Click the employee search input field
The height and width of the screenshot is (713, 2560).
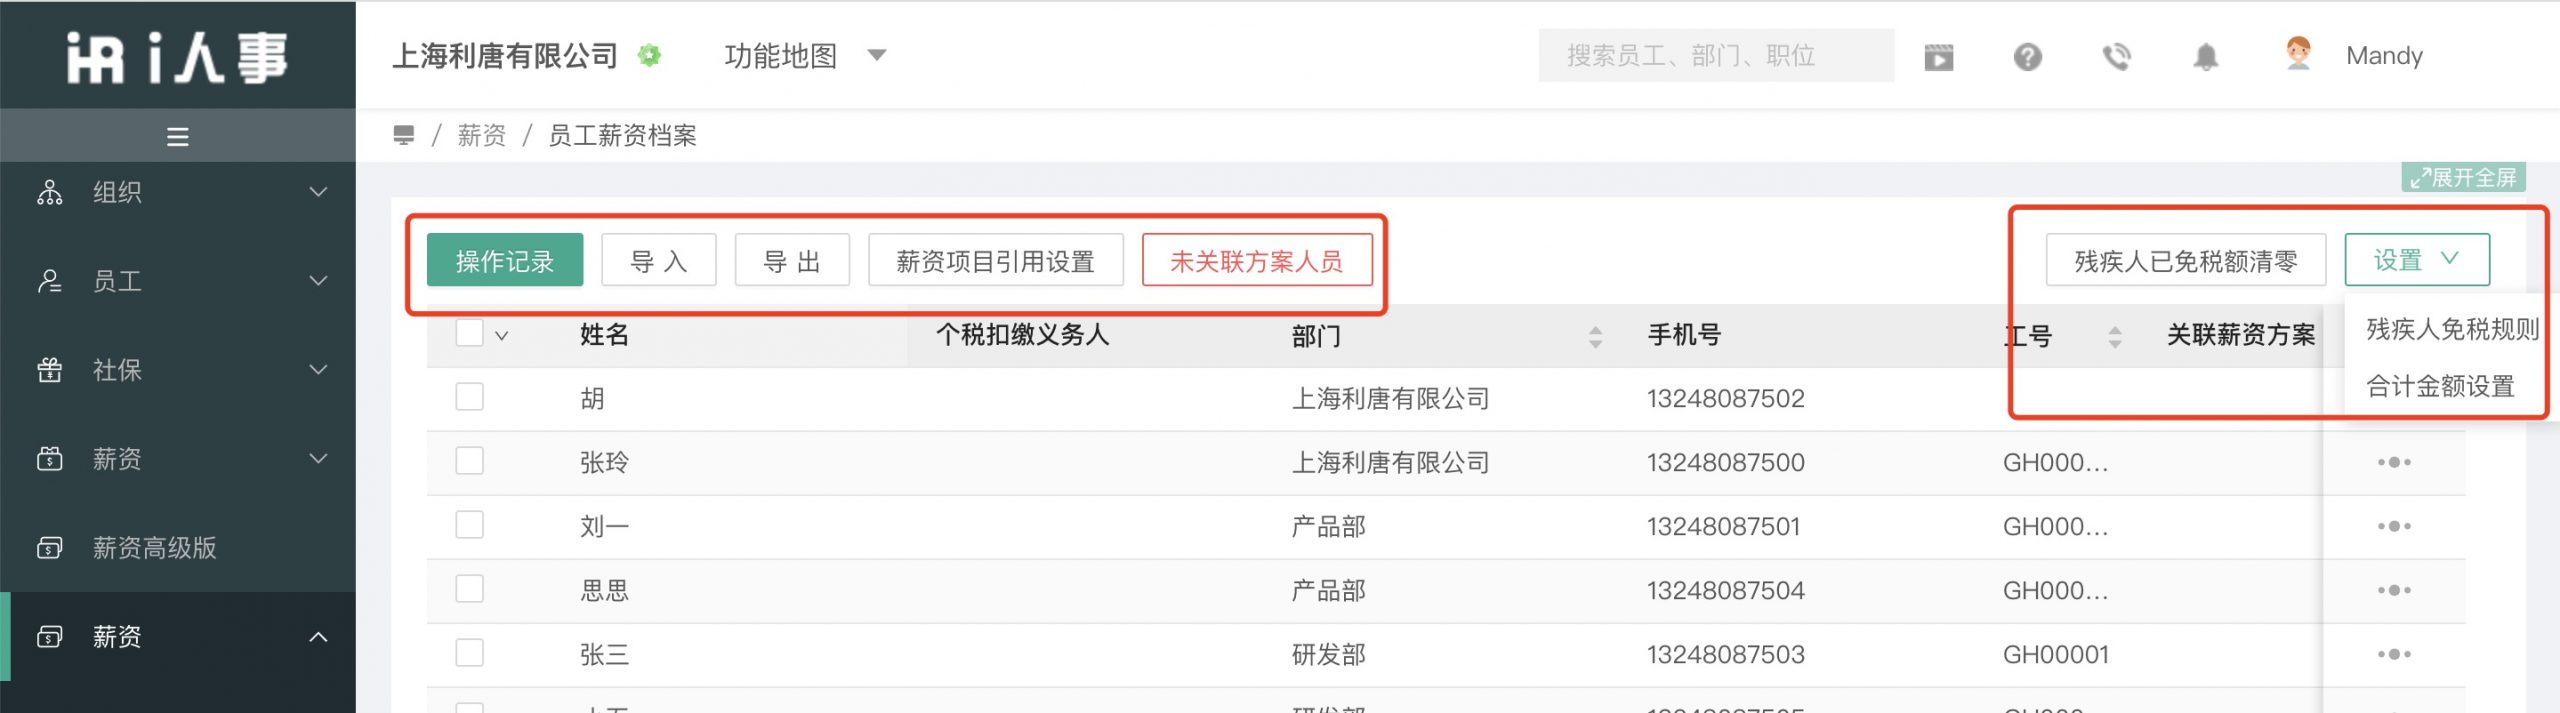pyautogui.click(x=1716, y=56)
